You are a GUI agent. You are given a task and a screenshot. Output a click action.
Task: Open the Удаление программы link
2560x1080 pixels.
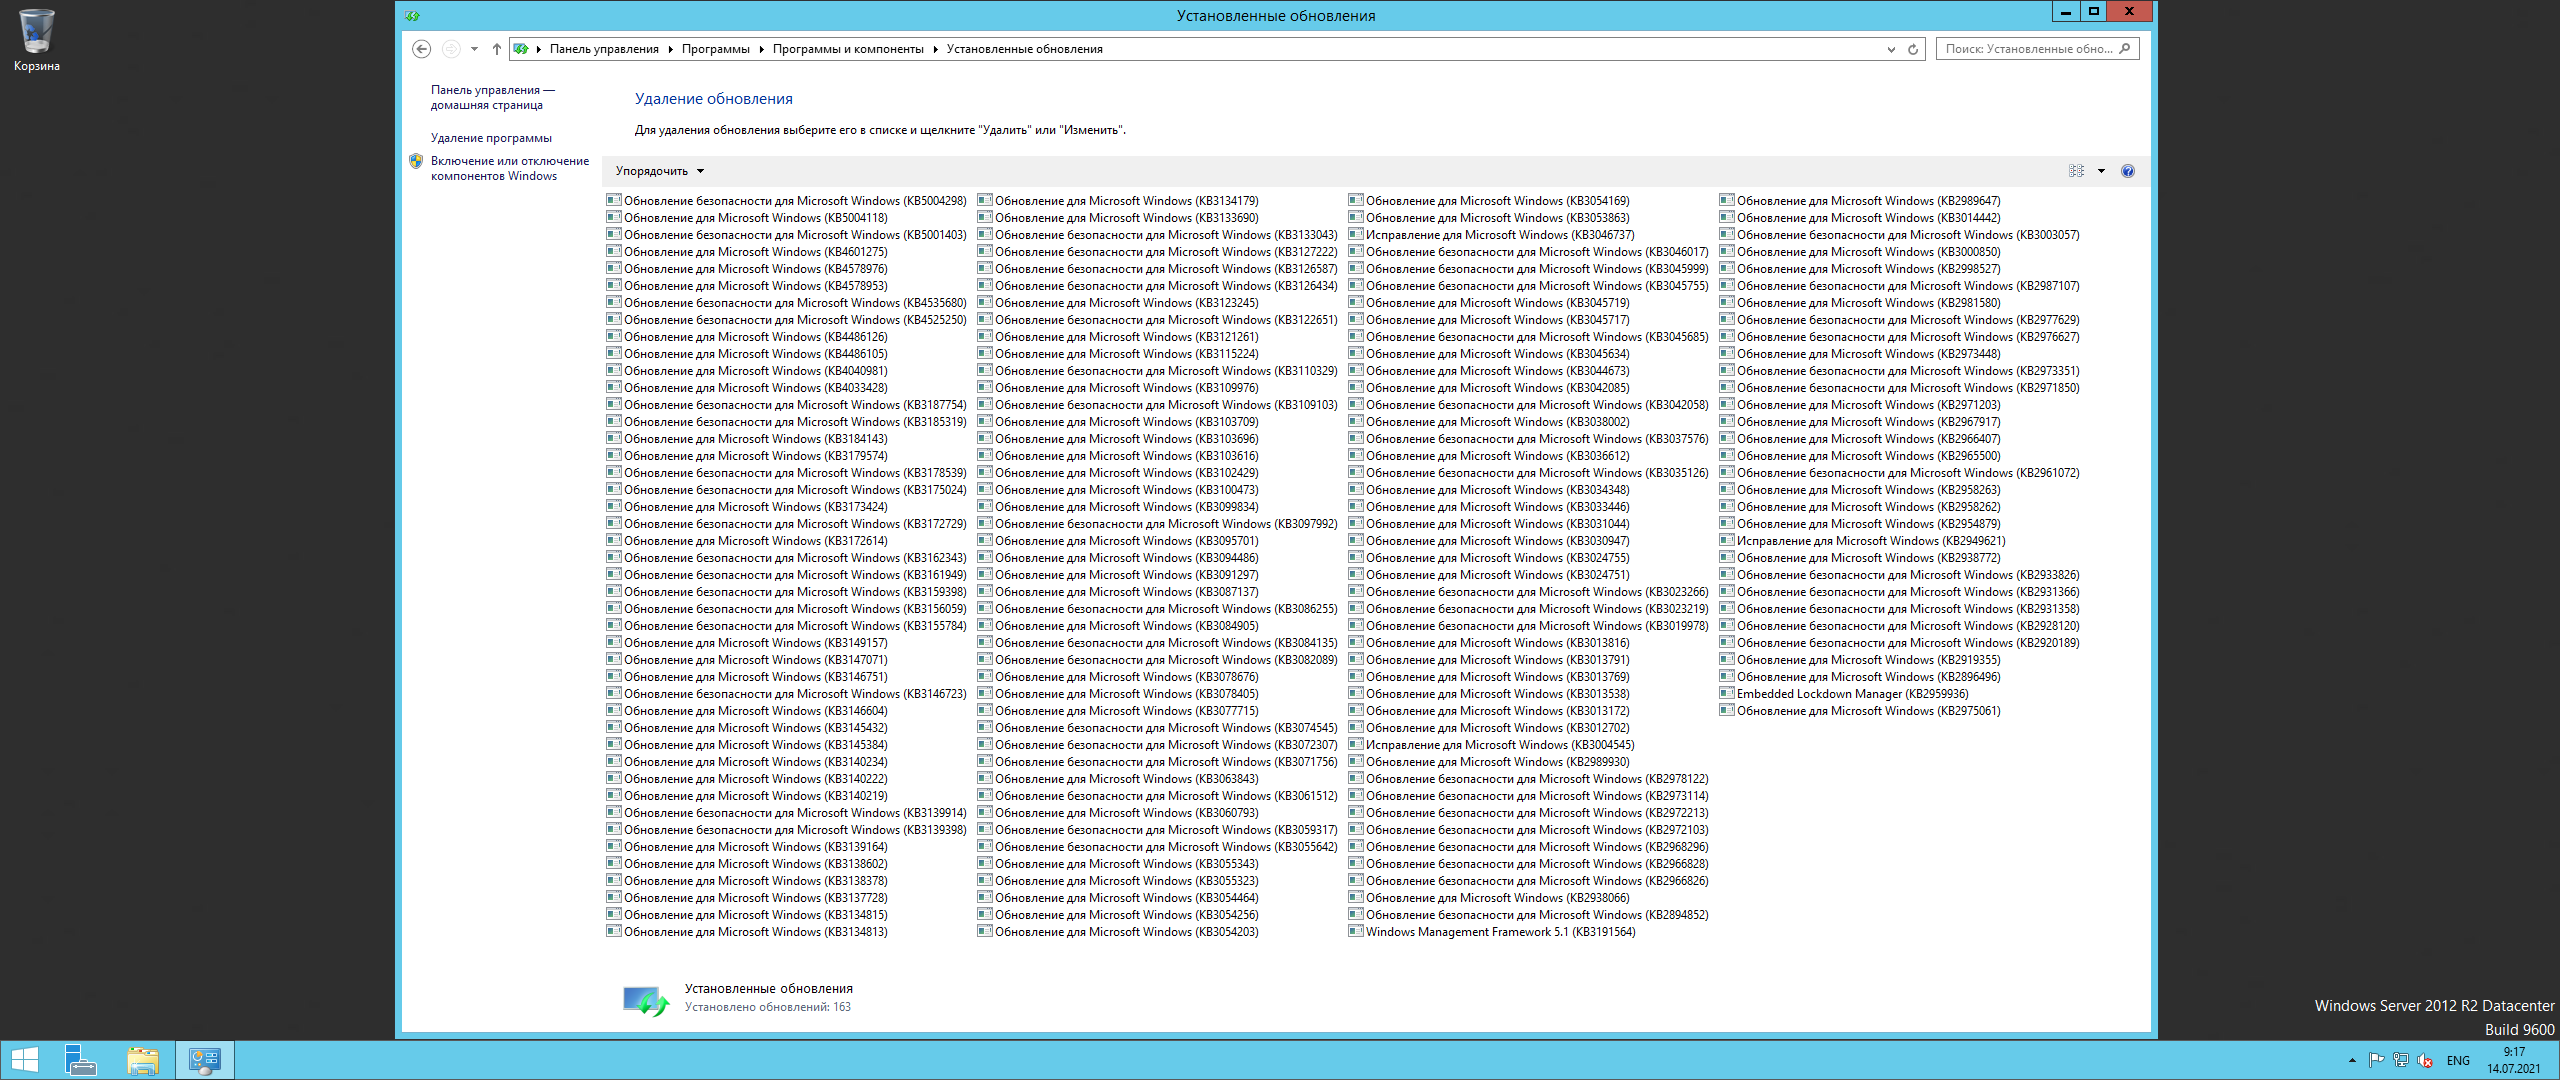click(491, 138)
